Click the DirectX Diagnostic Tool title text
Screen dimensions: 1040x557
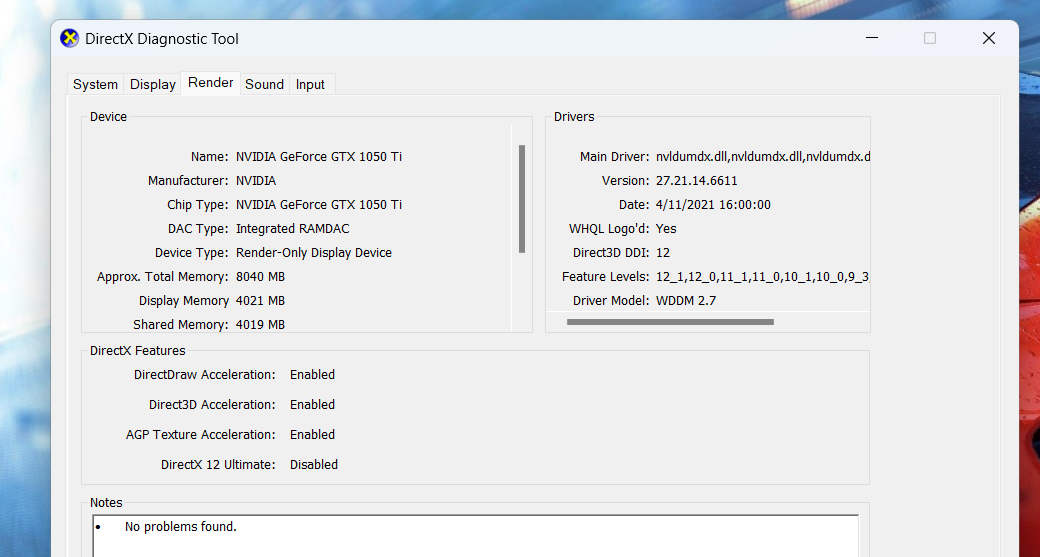162,38
